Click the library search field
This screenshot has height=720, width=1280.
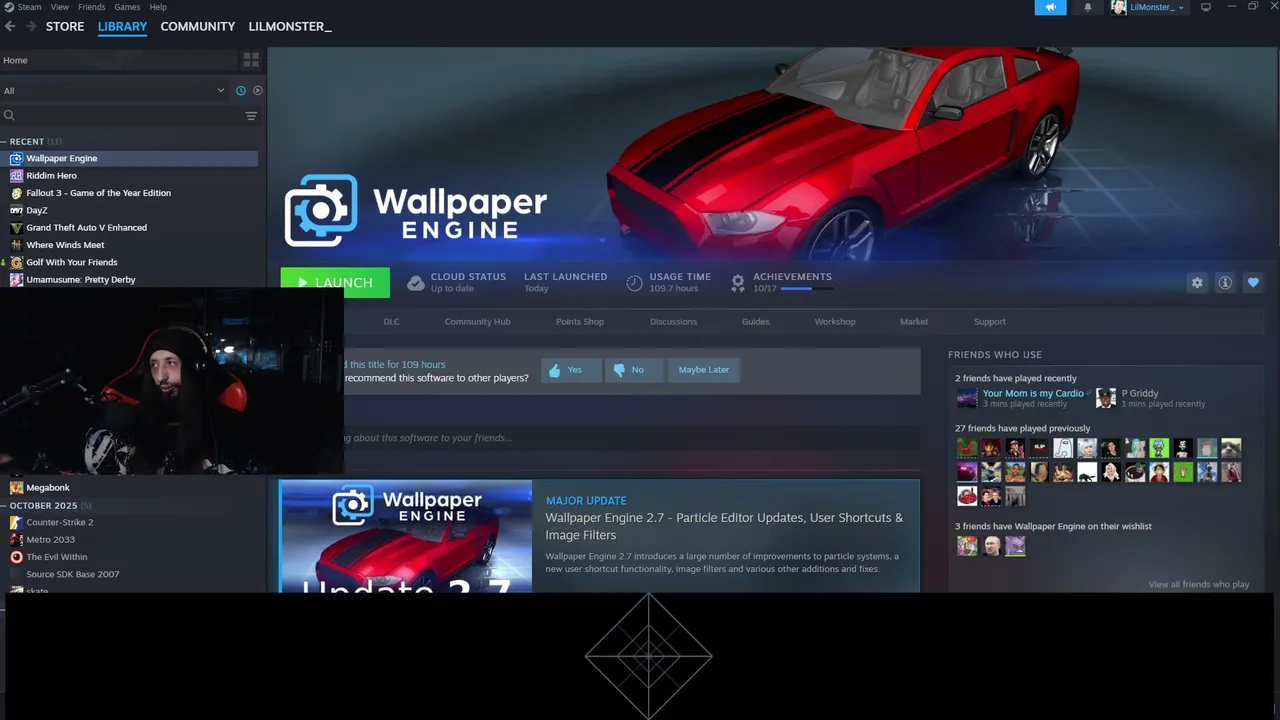pos(120,116)
